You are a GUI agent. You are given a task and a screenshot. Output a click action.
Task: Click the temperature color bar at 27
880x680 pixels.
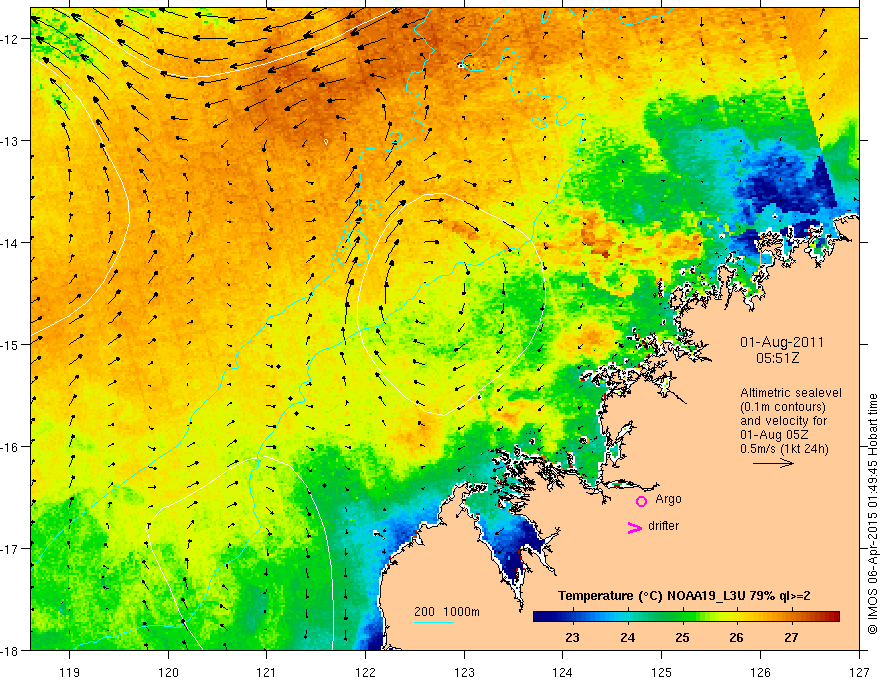791,617
